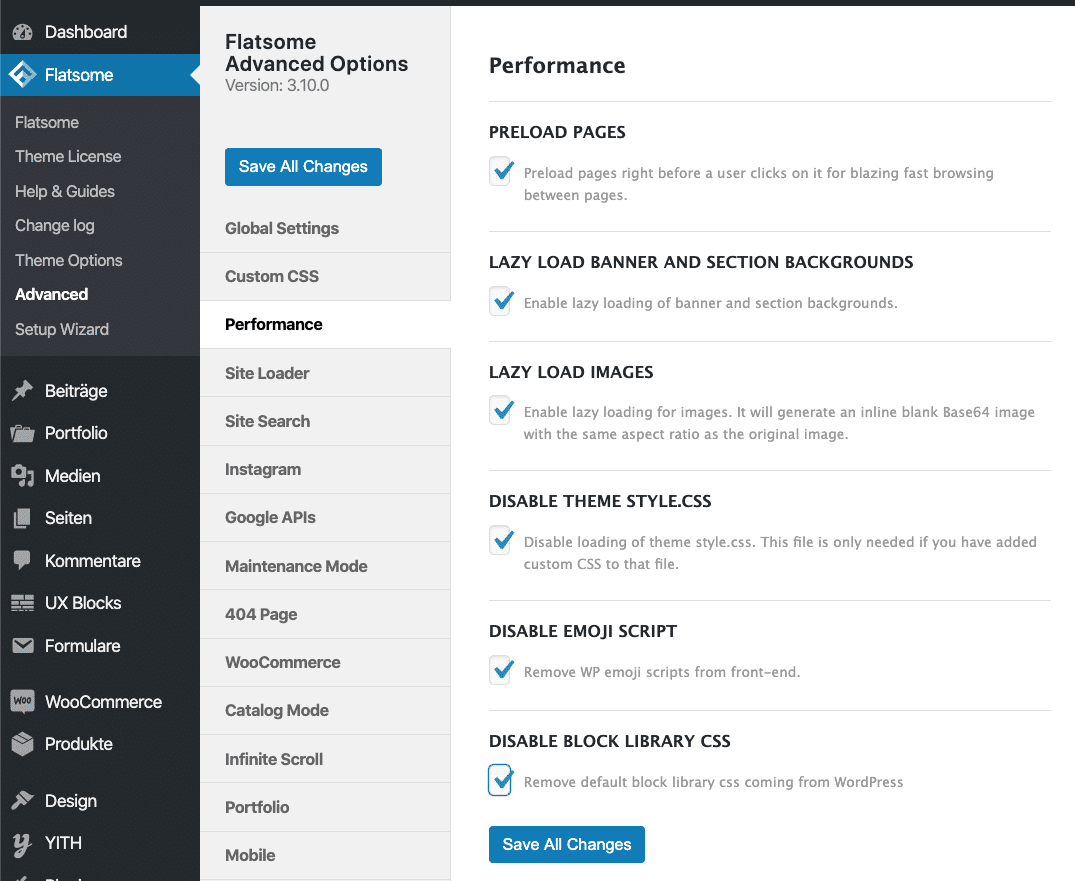Select the Performance tab
This screenshot has height=881, width=1075.
tap(325, 324)
